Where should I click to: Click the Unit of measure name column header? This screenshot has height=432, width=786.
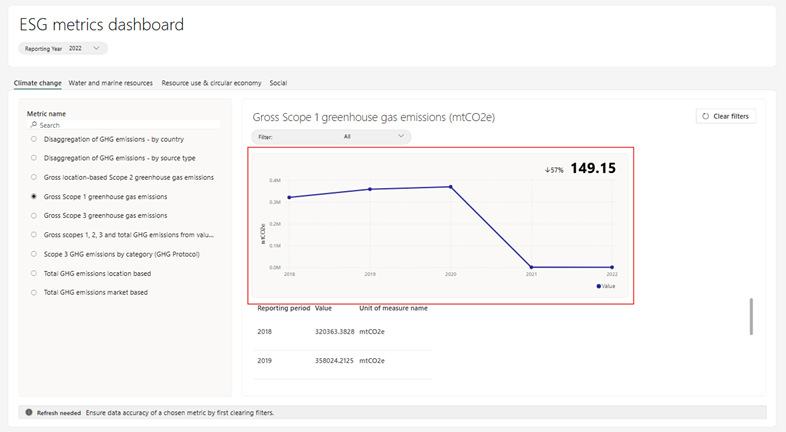394,308
